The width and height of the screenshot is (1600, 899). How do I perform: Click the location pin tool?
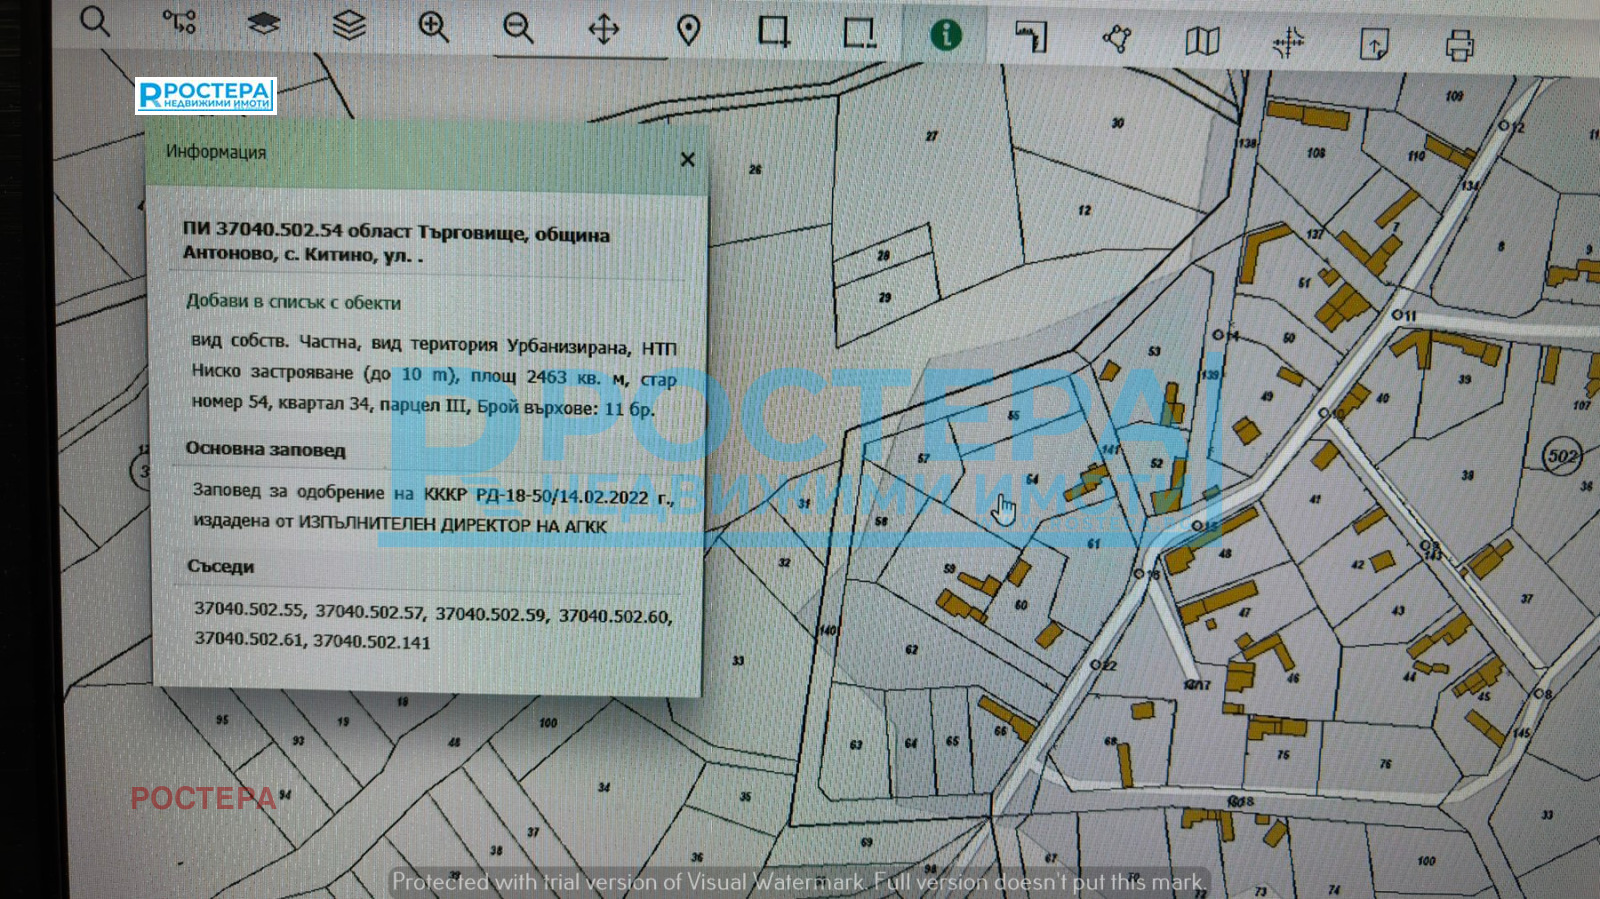[x=688, y=31]
